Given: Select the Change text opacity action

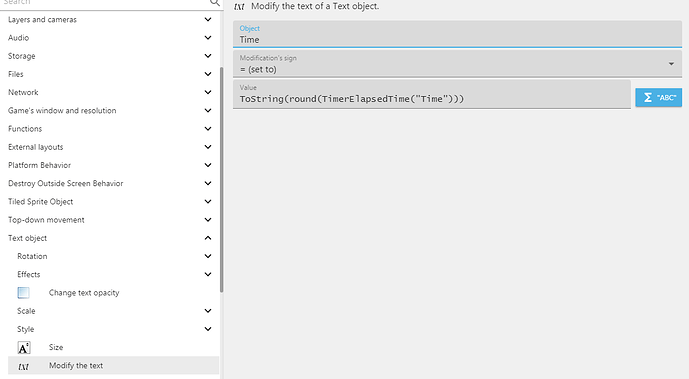Looking at the screenshot, I should pos(113,292).
